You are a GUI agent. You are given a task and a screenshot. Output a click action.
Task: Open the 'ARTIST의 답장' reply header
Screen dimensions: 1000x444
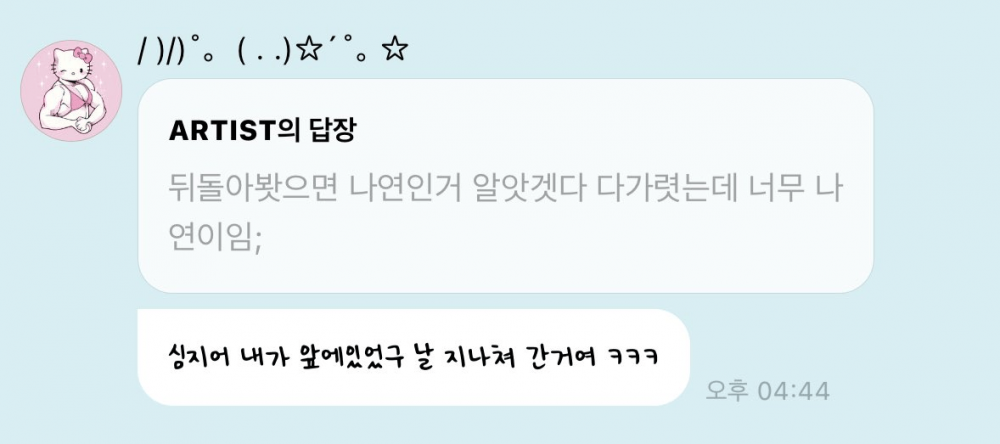click(x=262, y=131)
